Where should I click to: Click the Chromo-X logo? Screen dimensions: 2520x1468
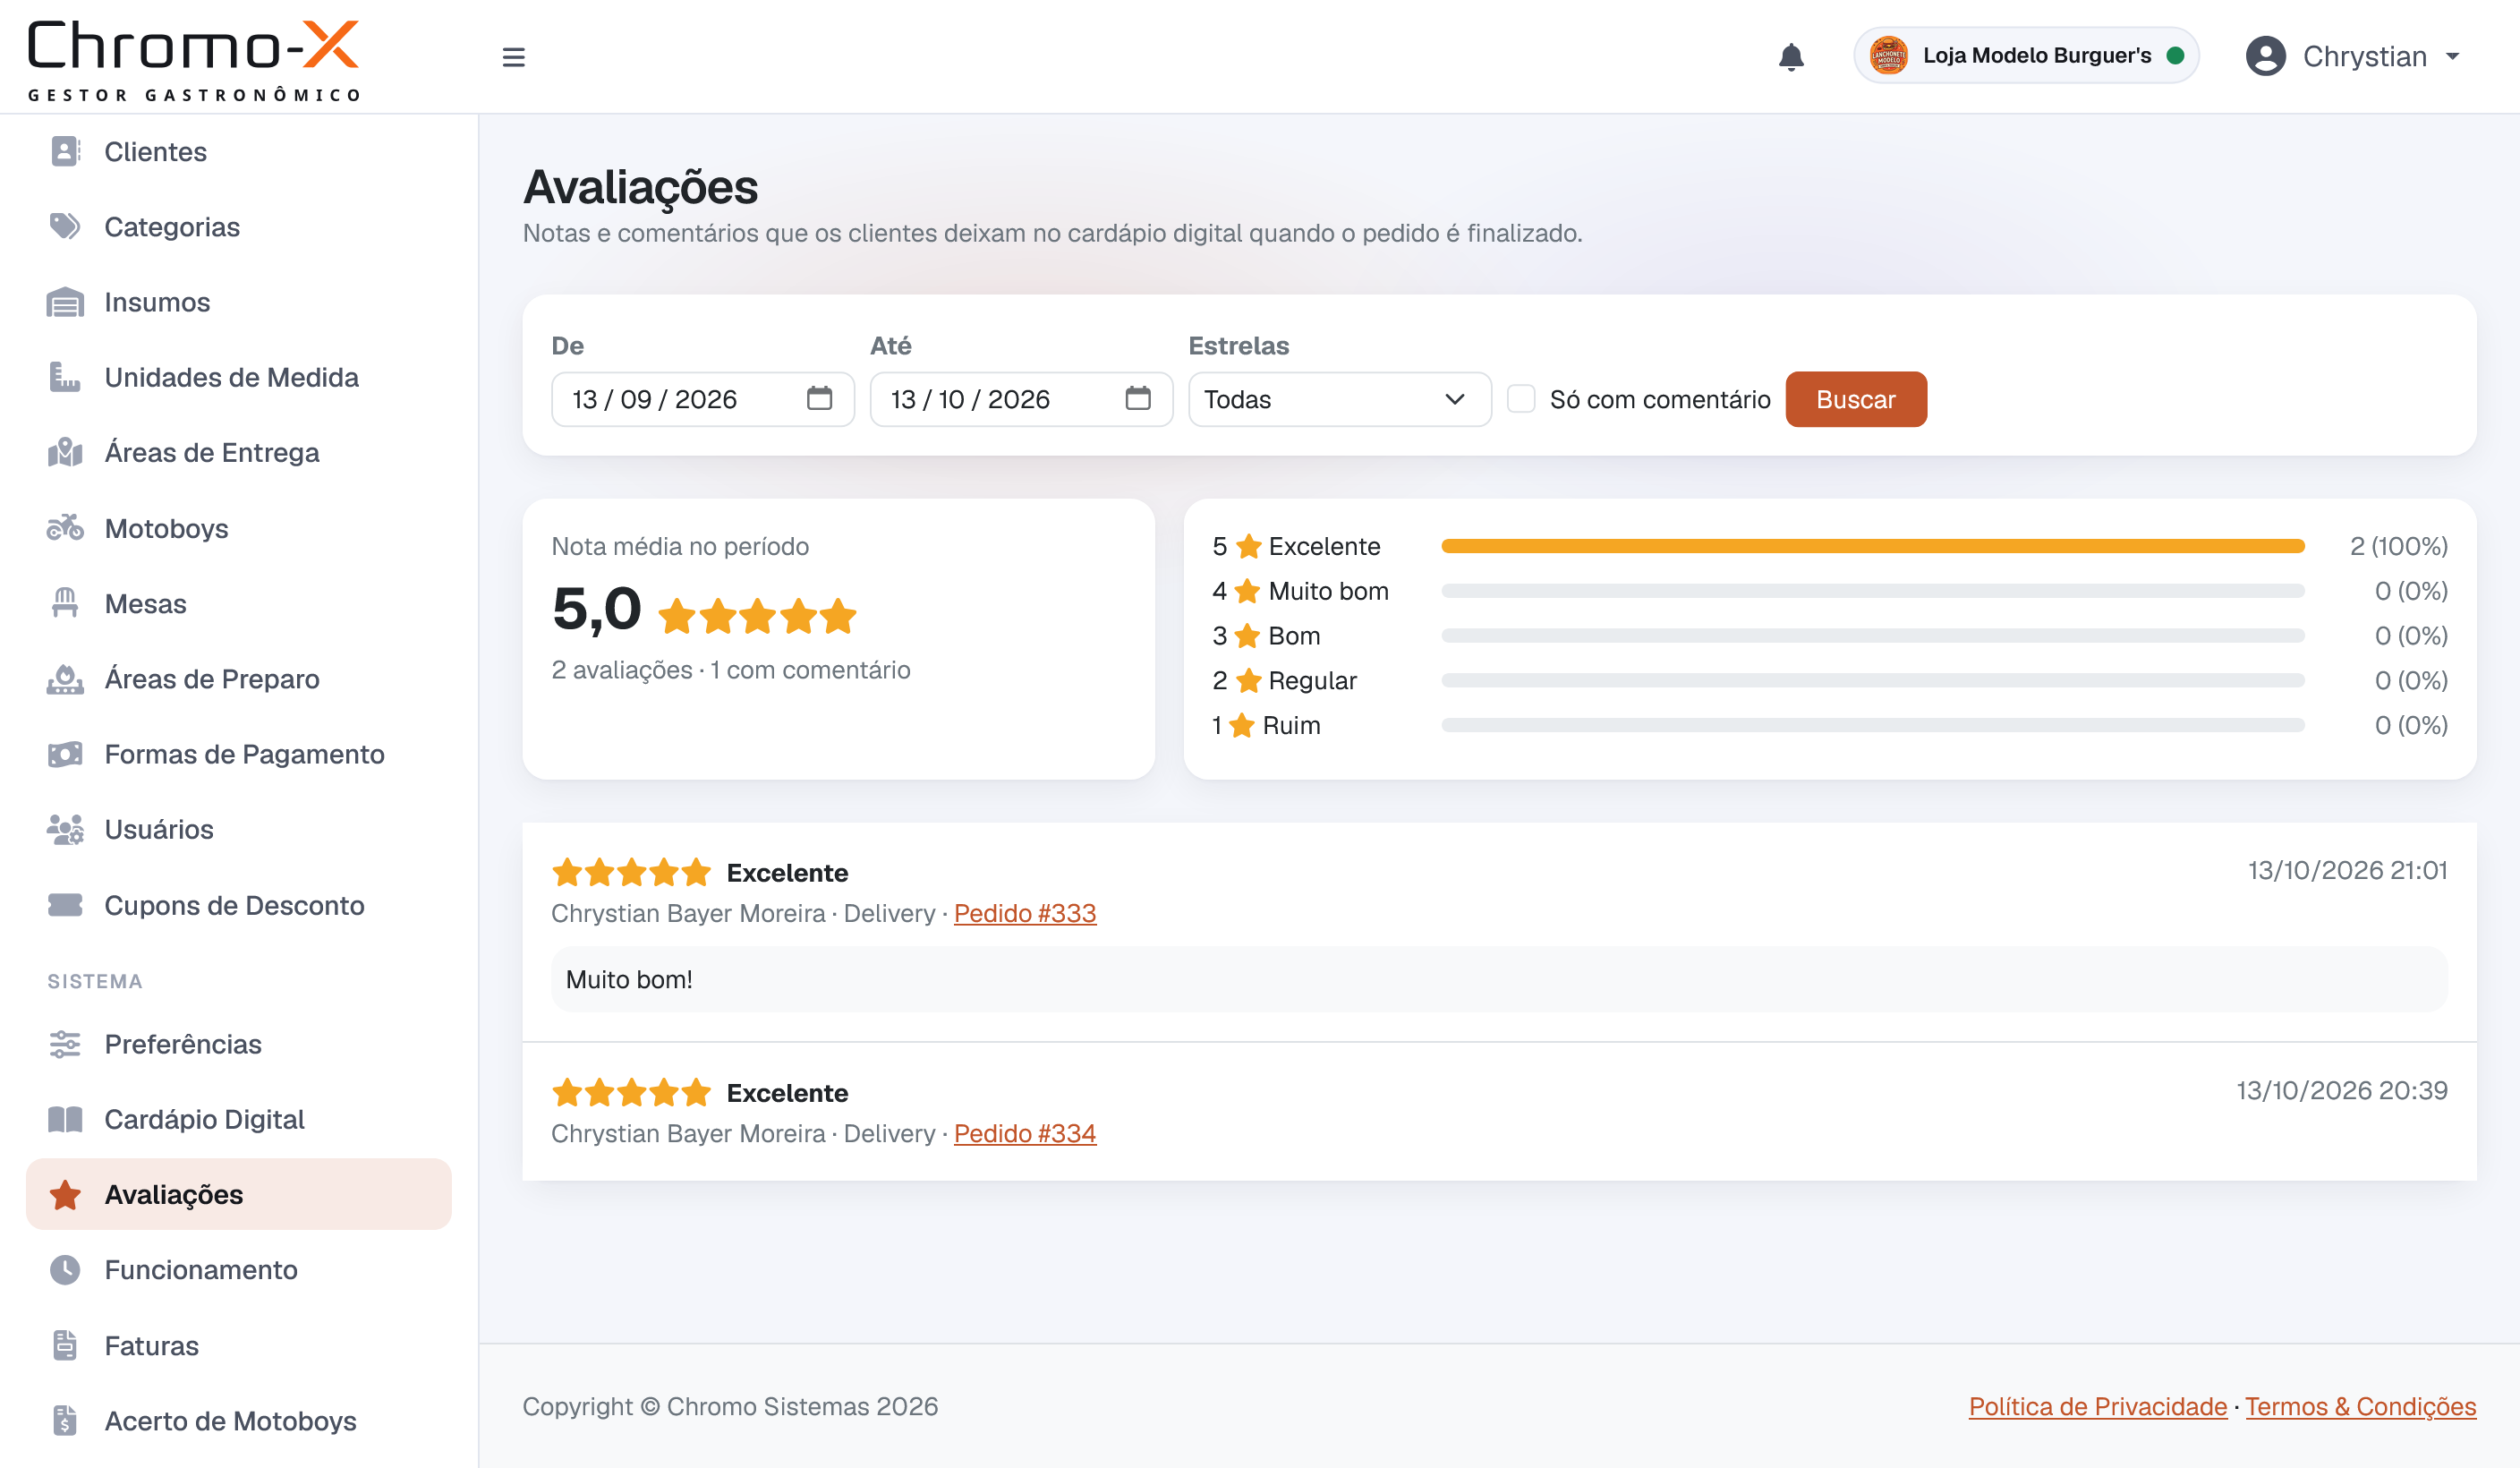pos(194,60)
